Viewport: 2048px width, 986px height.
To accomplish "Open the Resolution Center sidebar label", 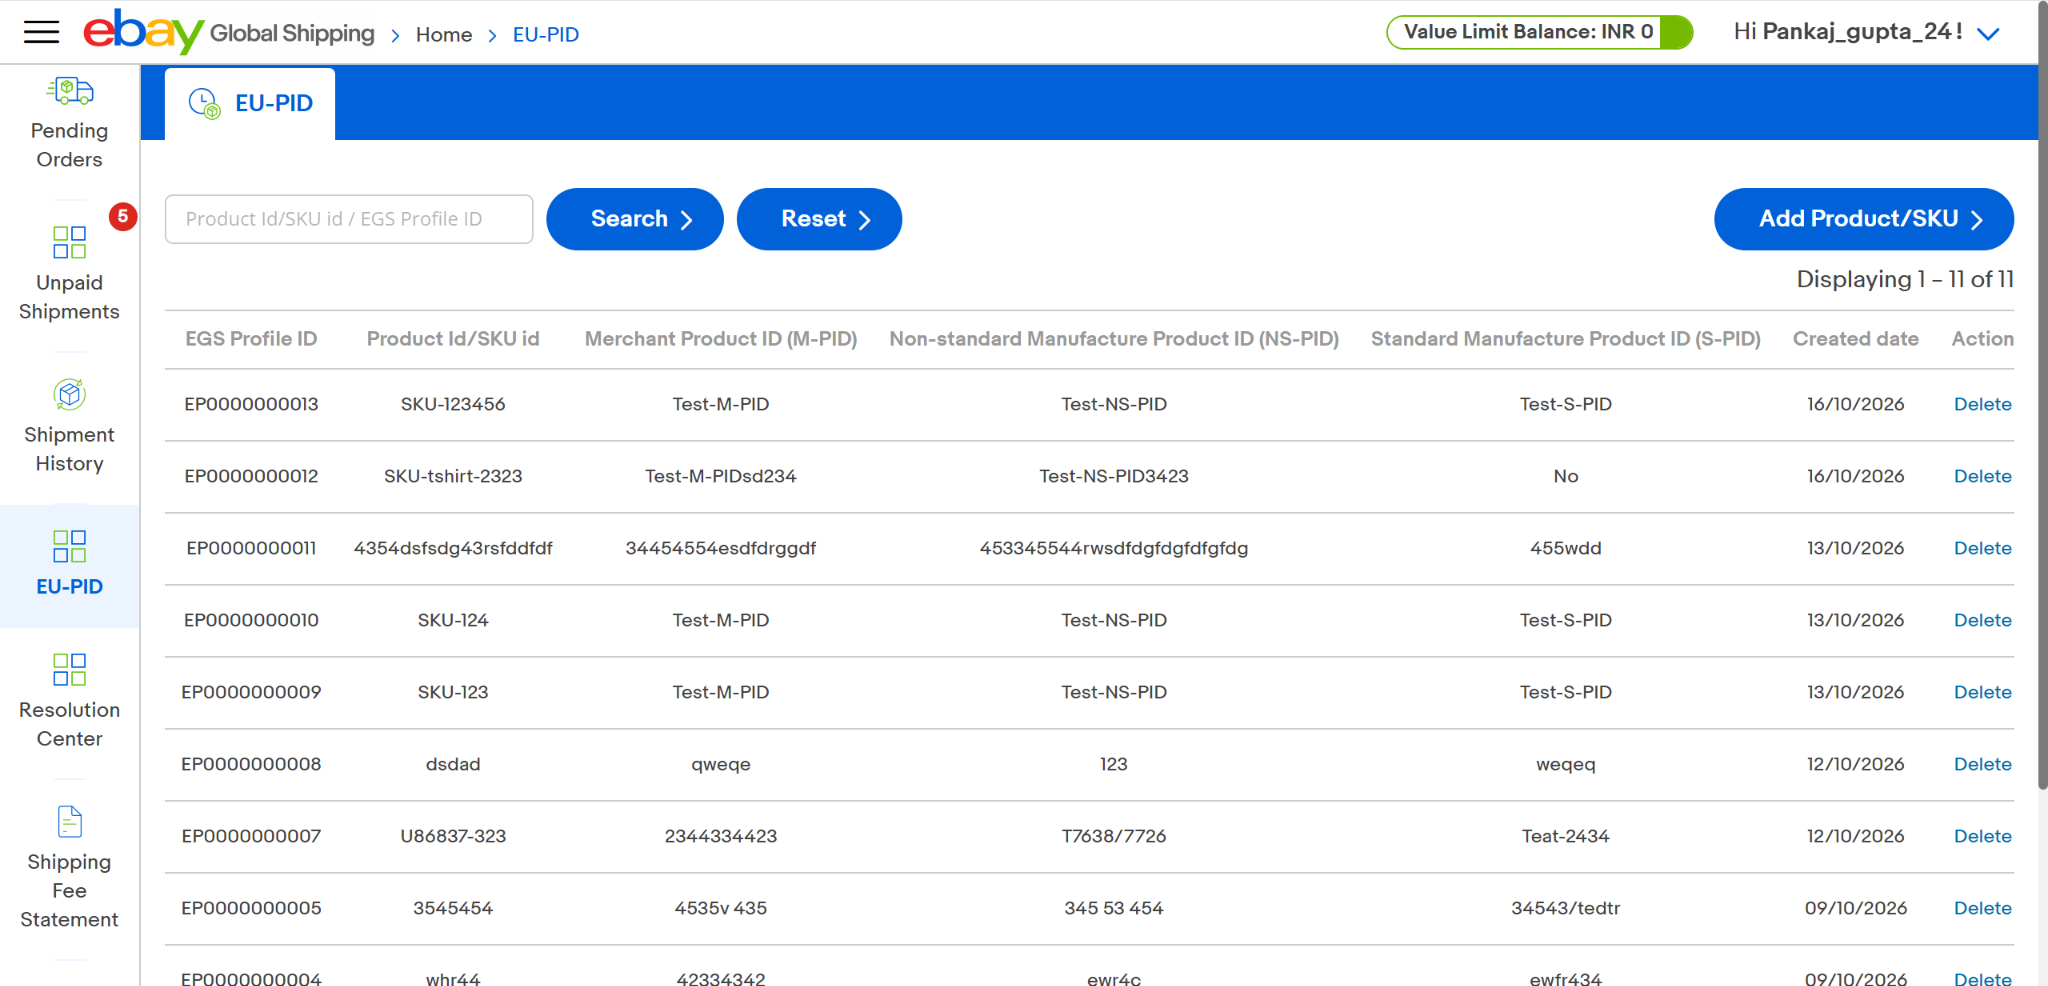I will click(x=69, y=724).
